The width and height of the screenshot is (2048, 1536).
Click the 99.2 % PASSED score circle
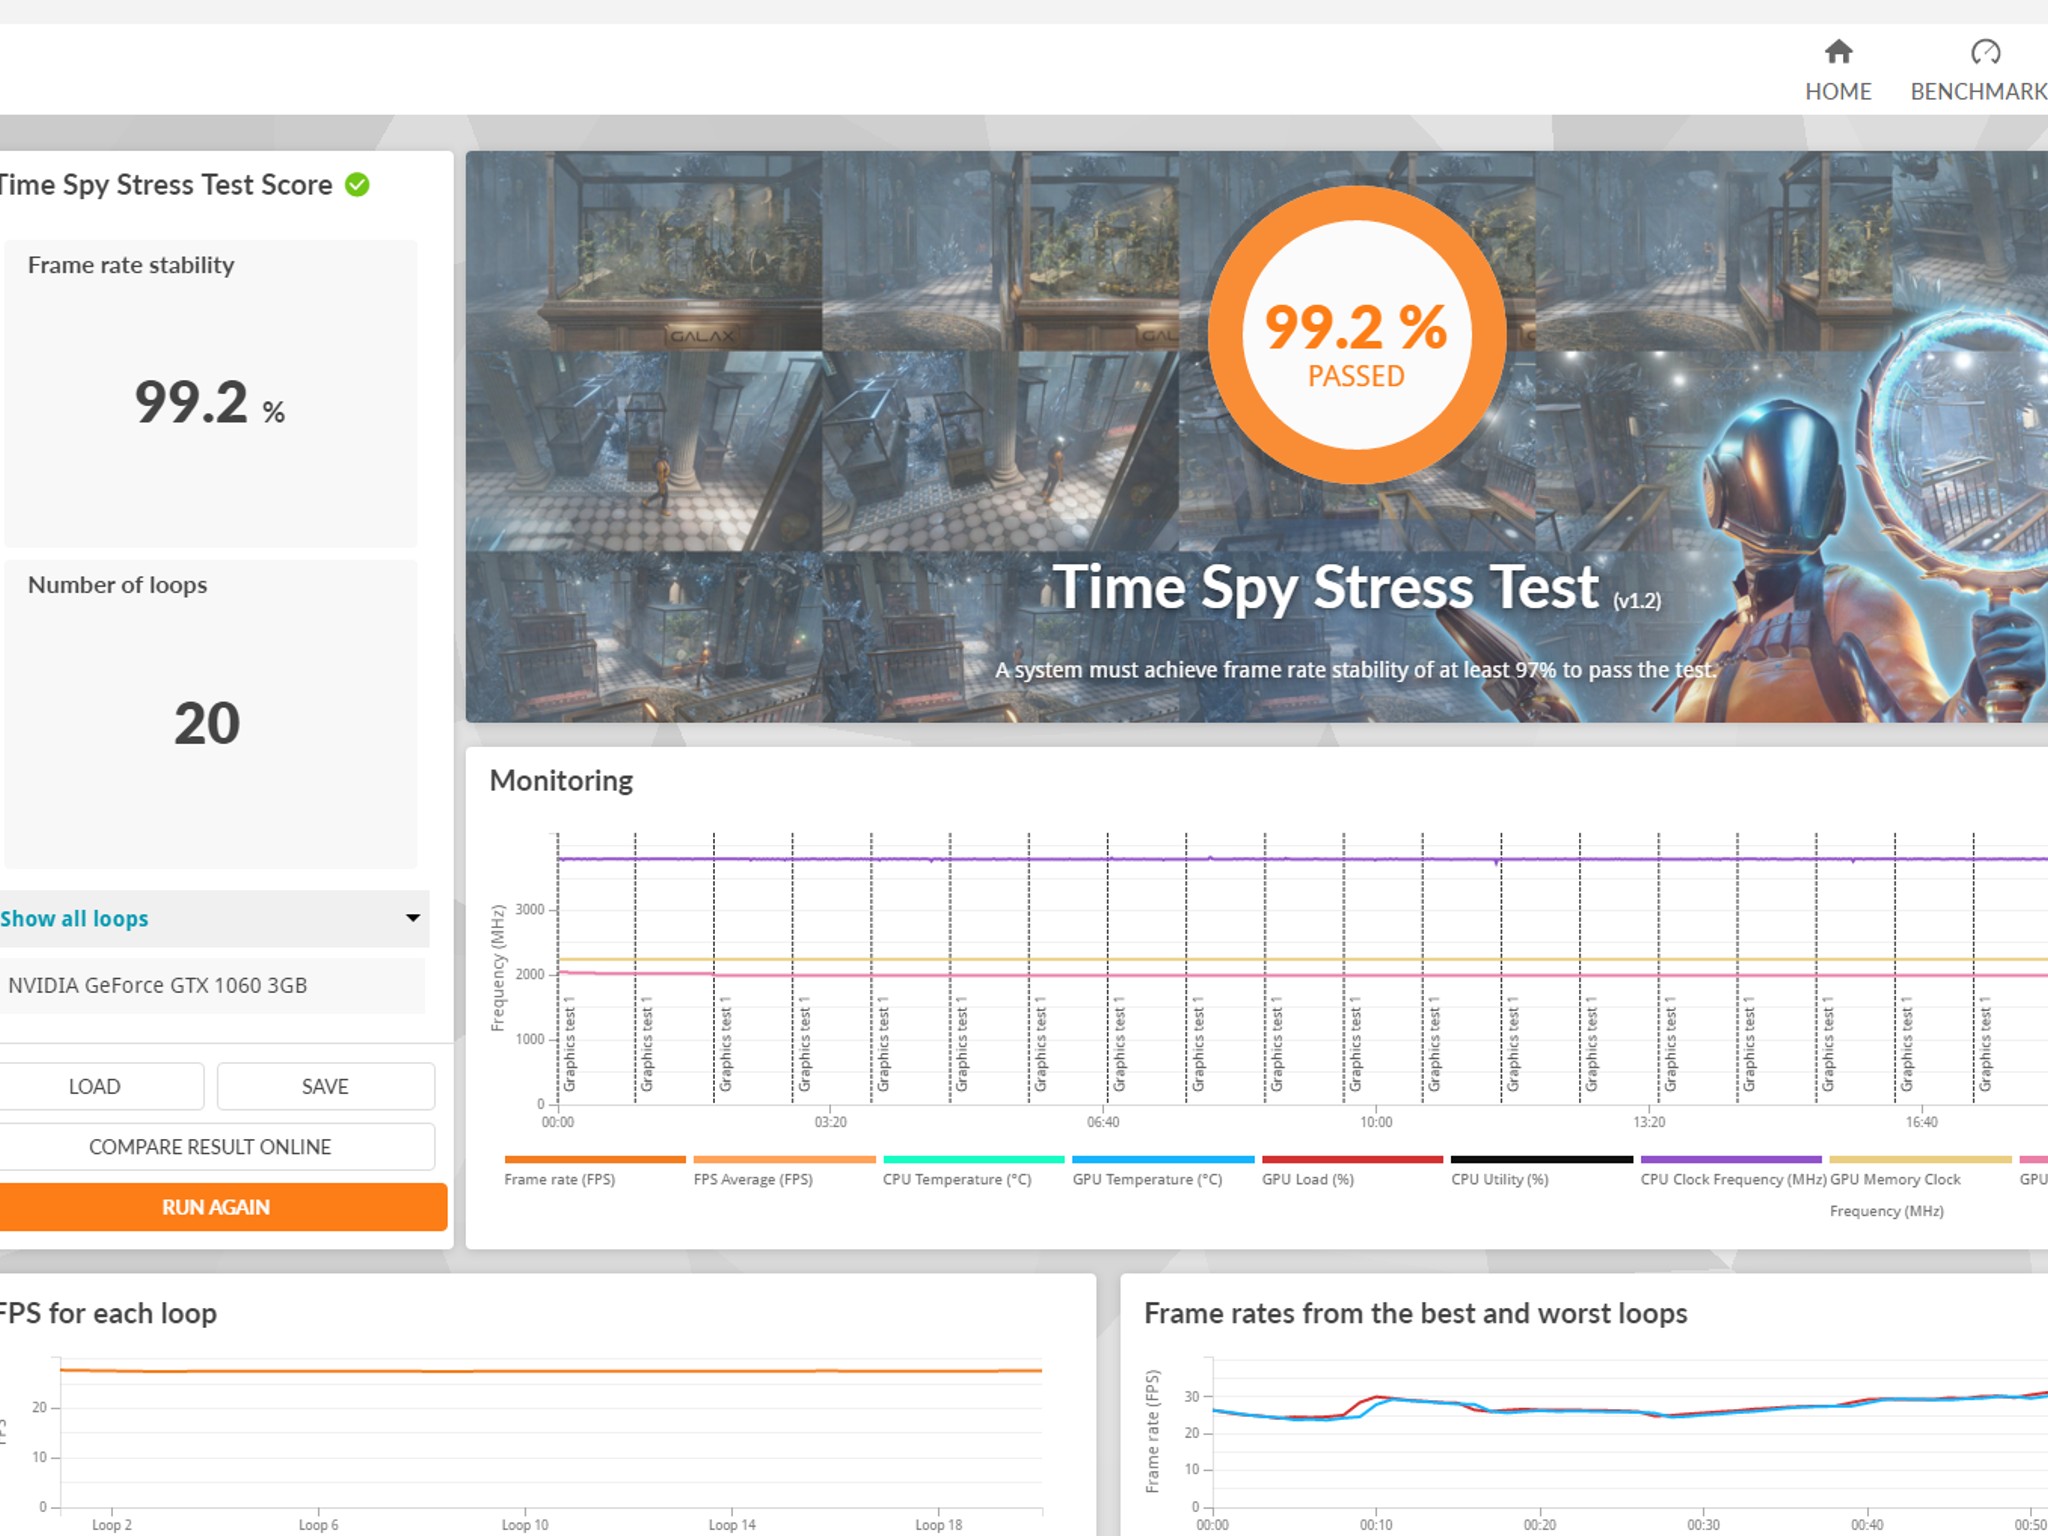click(1357, 335)
